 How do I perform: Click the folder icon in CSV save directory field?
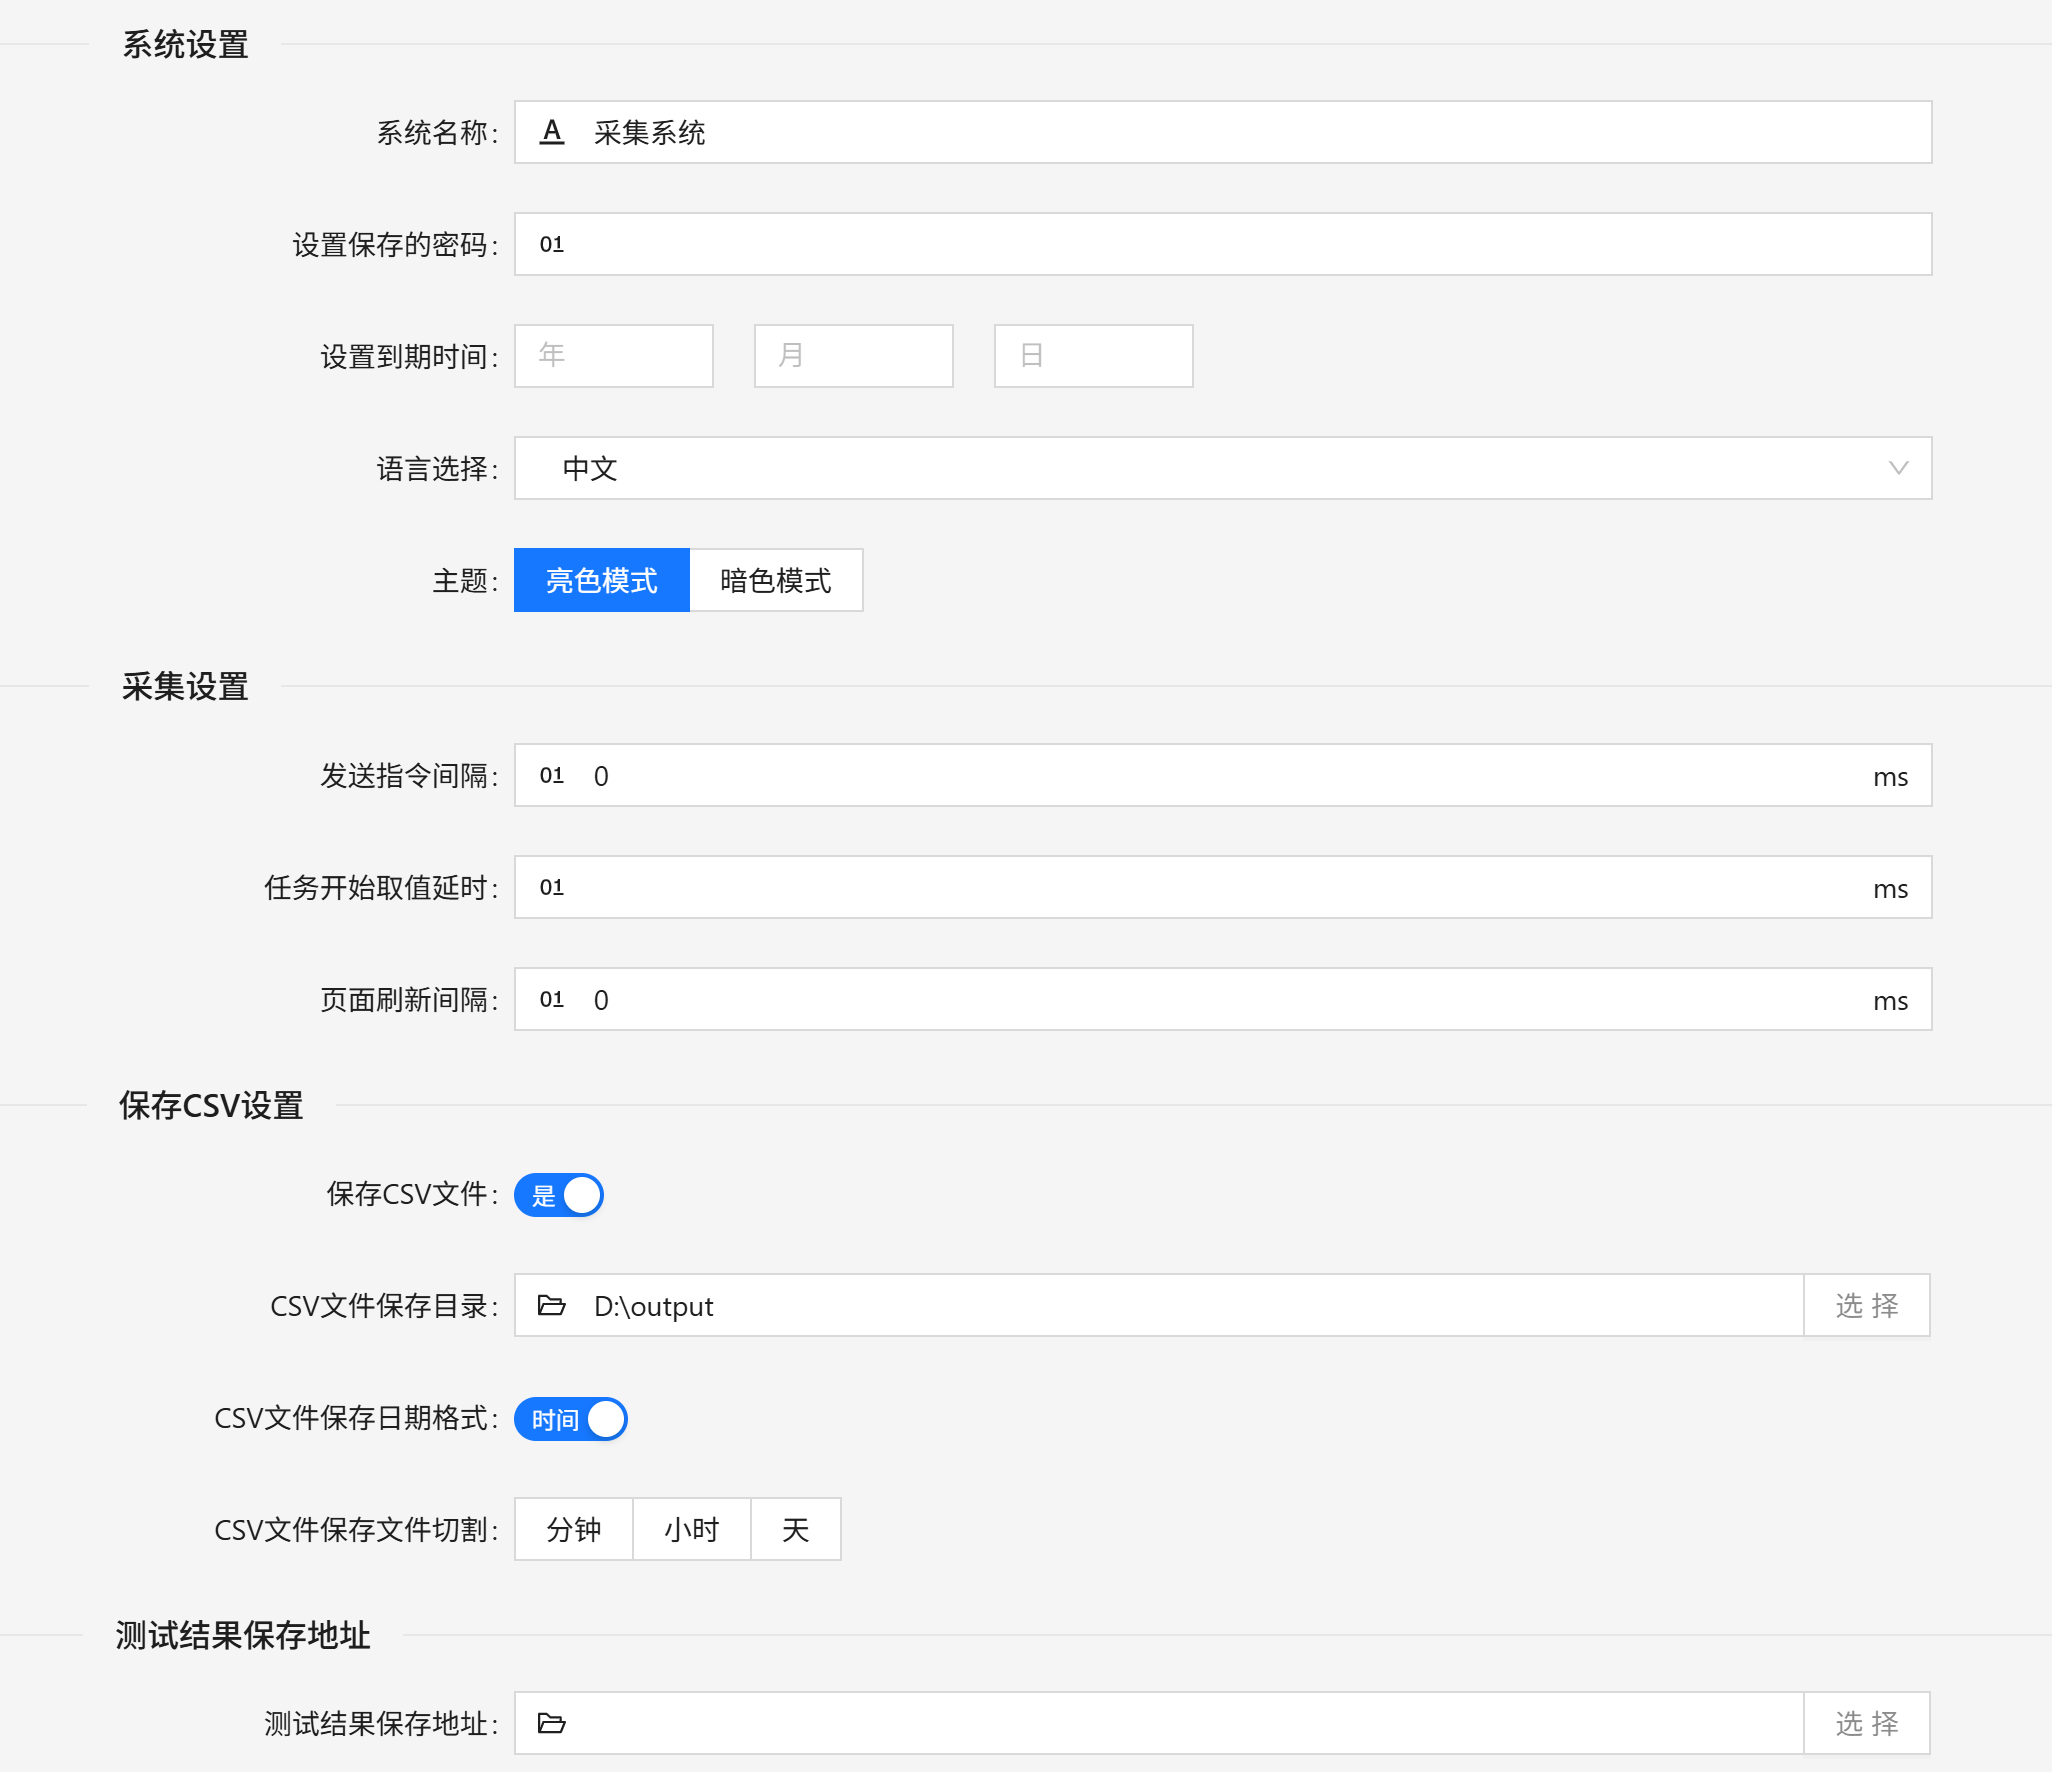coord(551,1305)
